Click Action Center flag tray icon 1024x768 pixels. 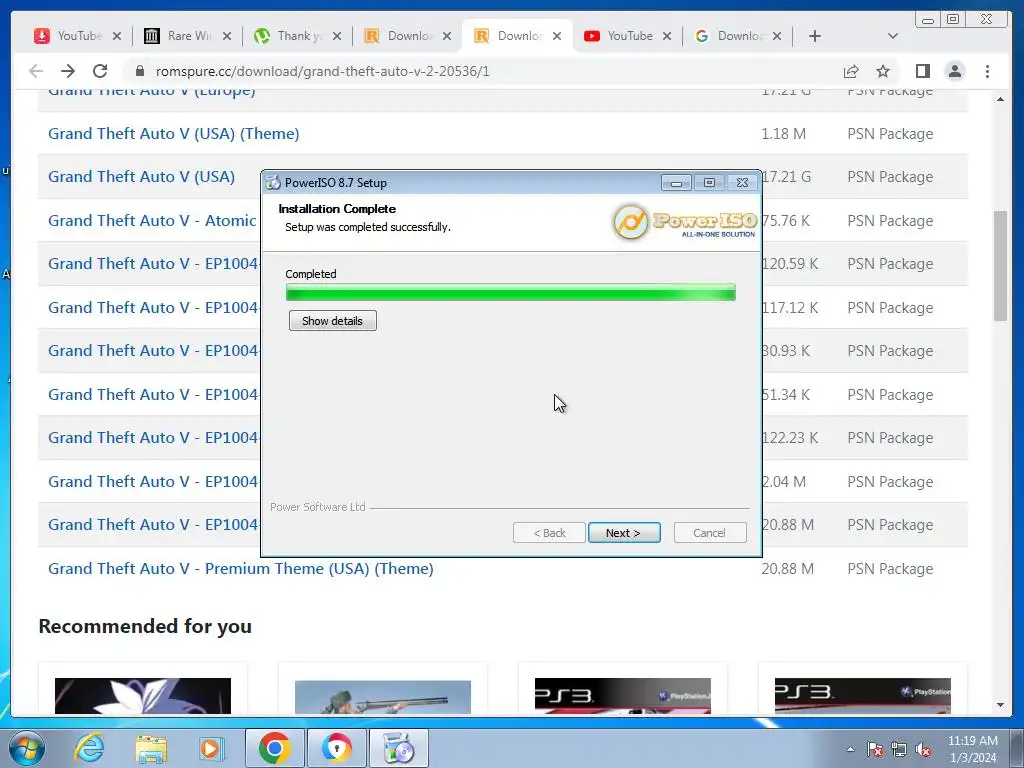[x=874, y=749]
